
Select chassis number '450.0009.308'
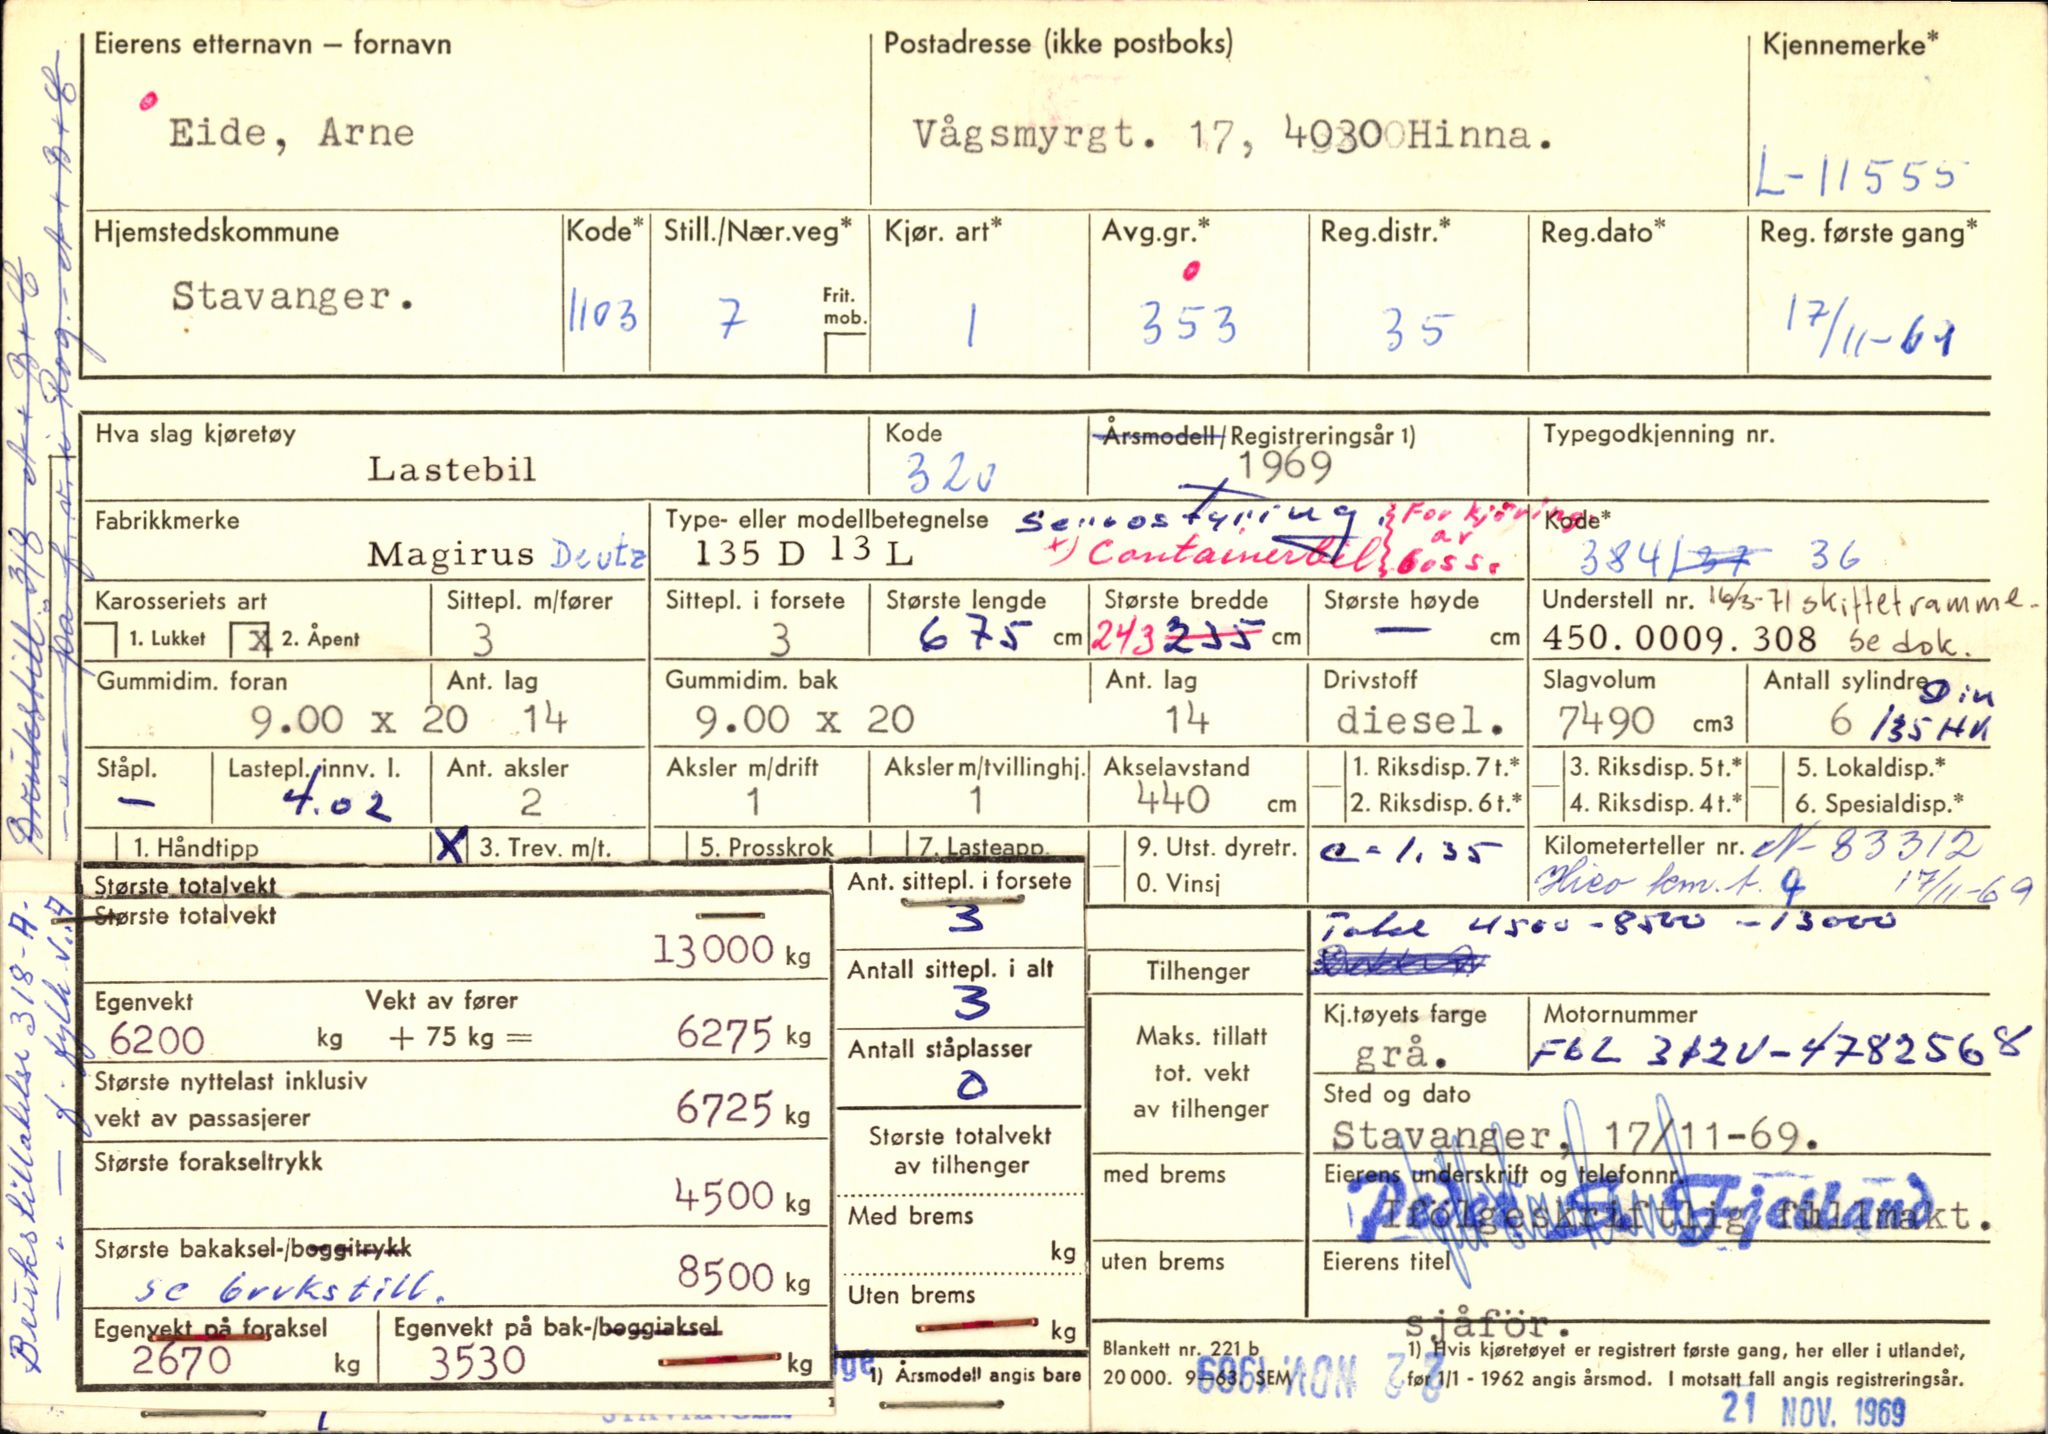pyautogui.click(x=1679, y=639)
